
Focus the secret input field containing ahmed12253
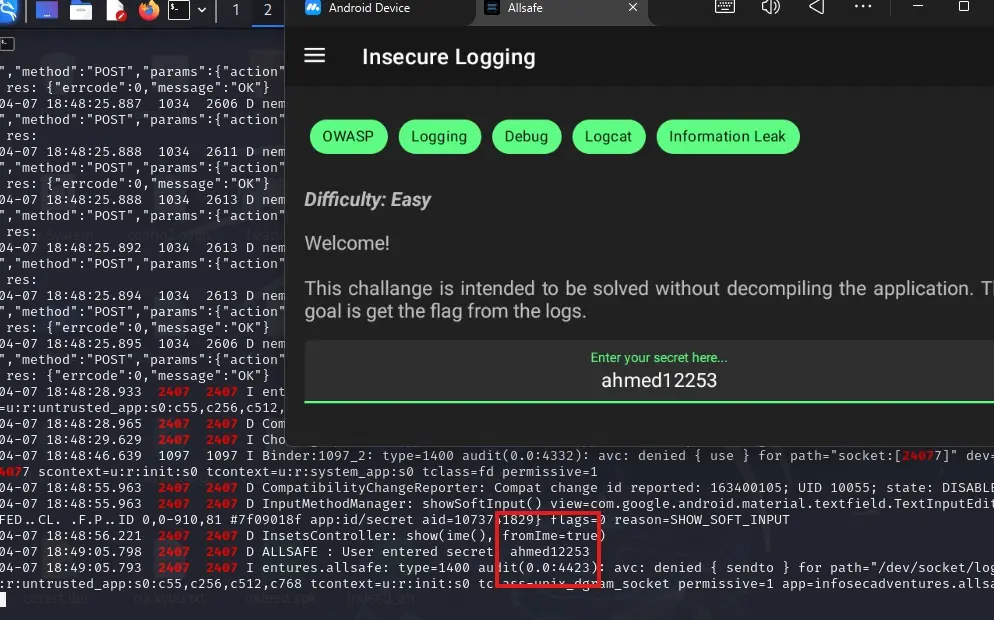pos(649,371)
